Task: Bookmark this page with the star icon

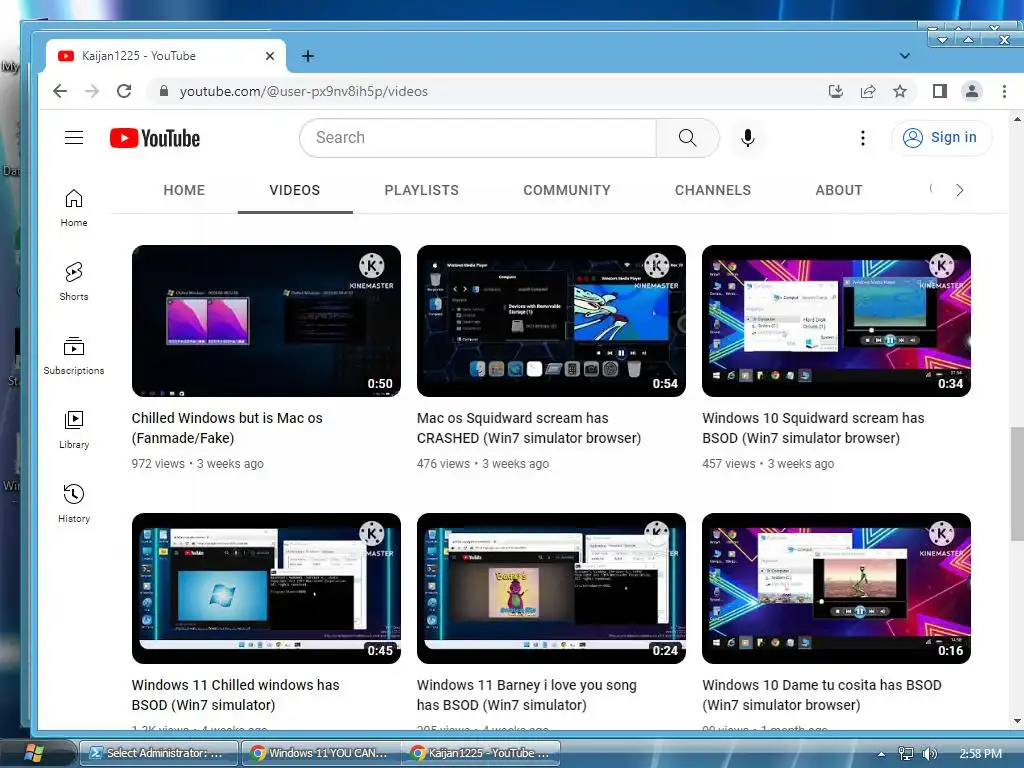Action: (x=900, y=91)
